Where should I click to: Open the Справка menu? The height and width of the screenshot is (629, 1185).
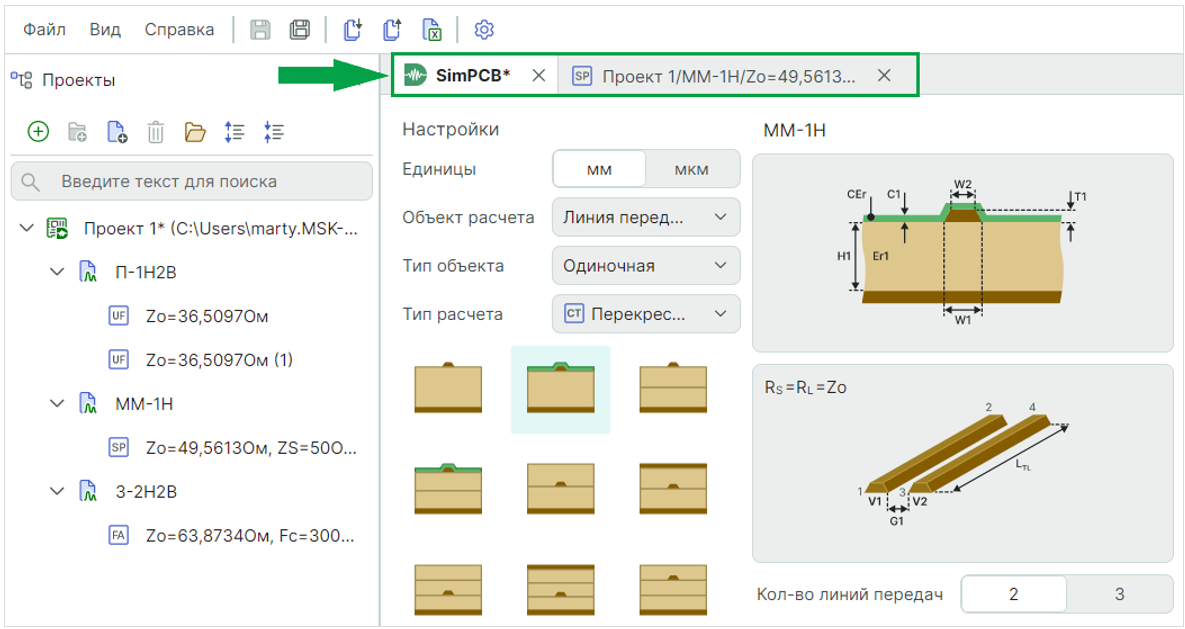pos(179,29)
